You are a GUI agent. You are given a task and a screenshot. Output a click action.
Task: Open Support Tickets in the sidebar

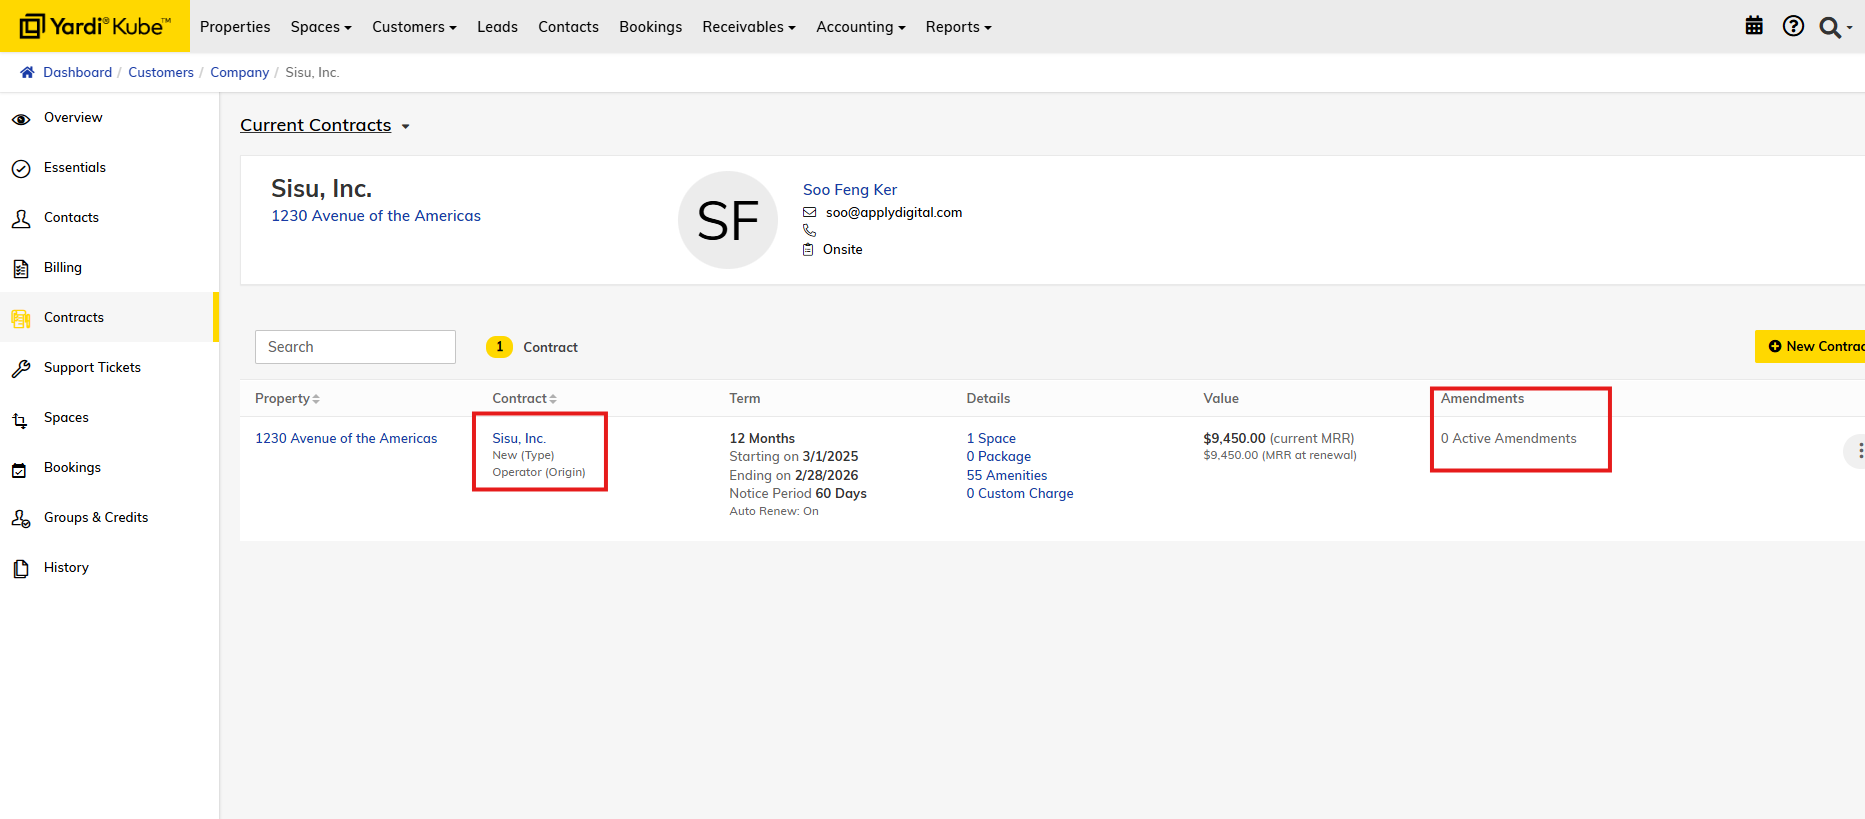click(x=92, y=367)
